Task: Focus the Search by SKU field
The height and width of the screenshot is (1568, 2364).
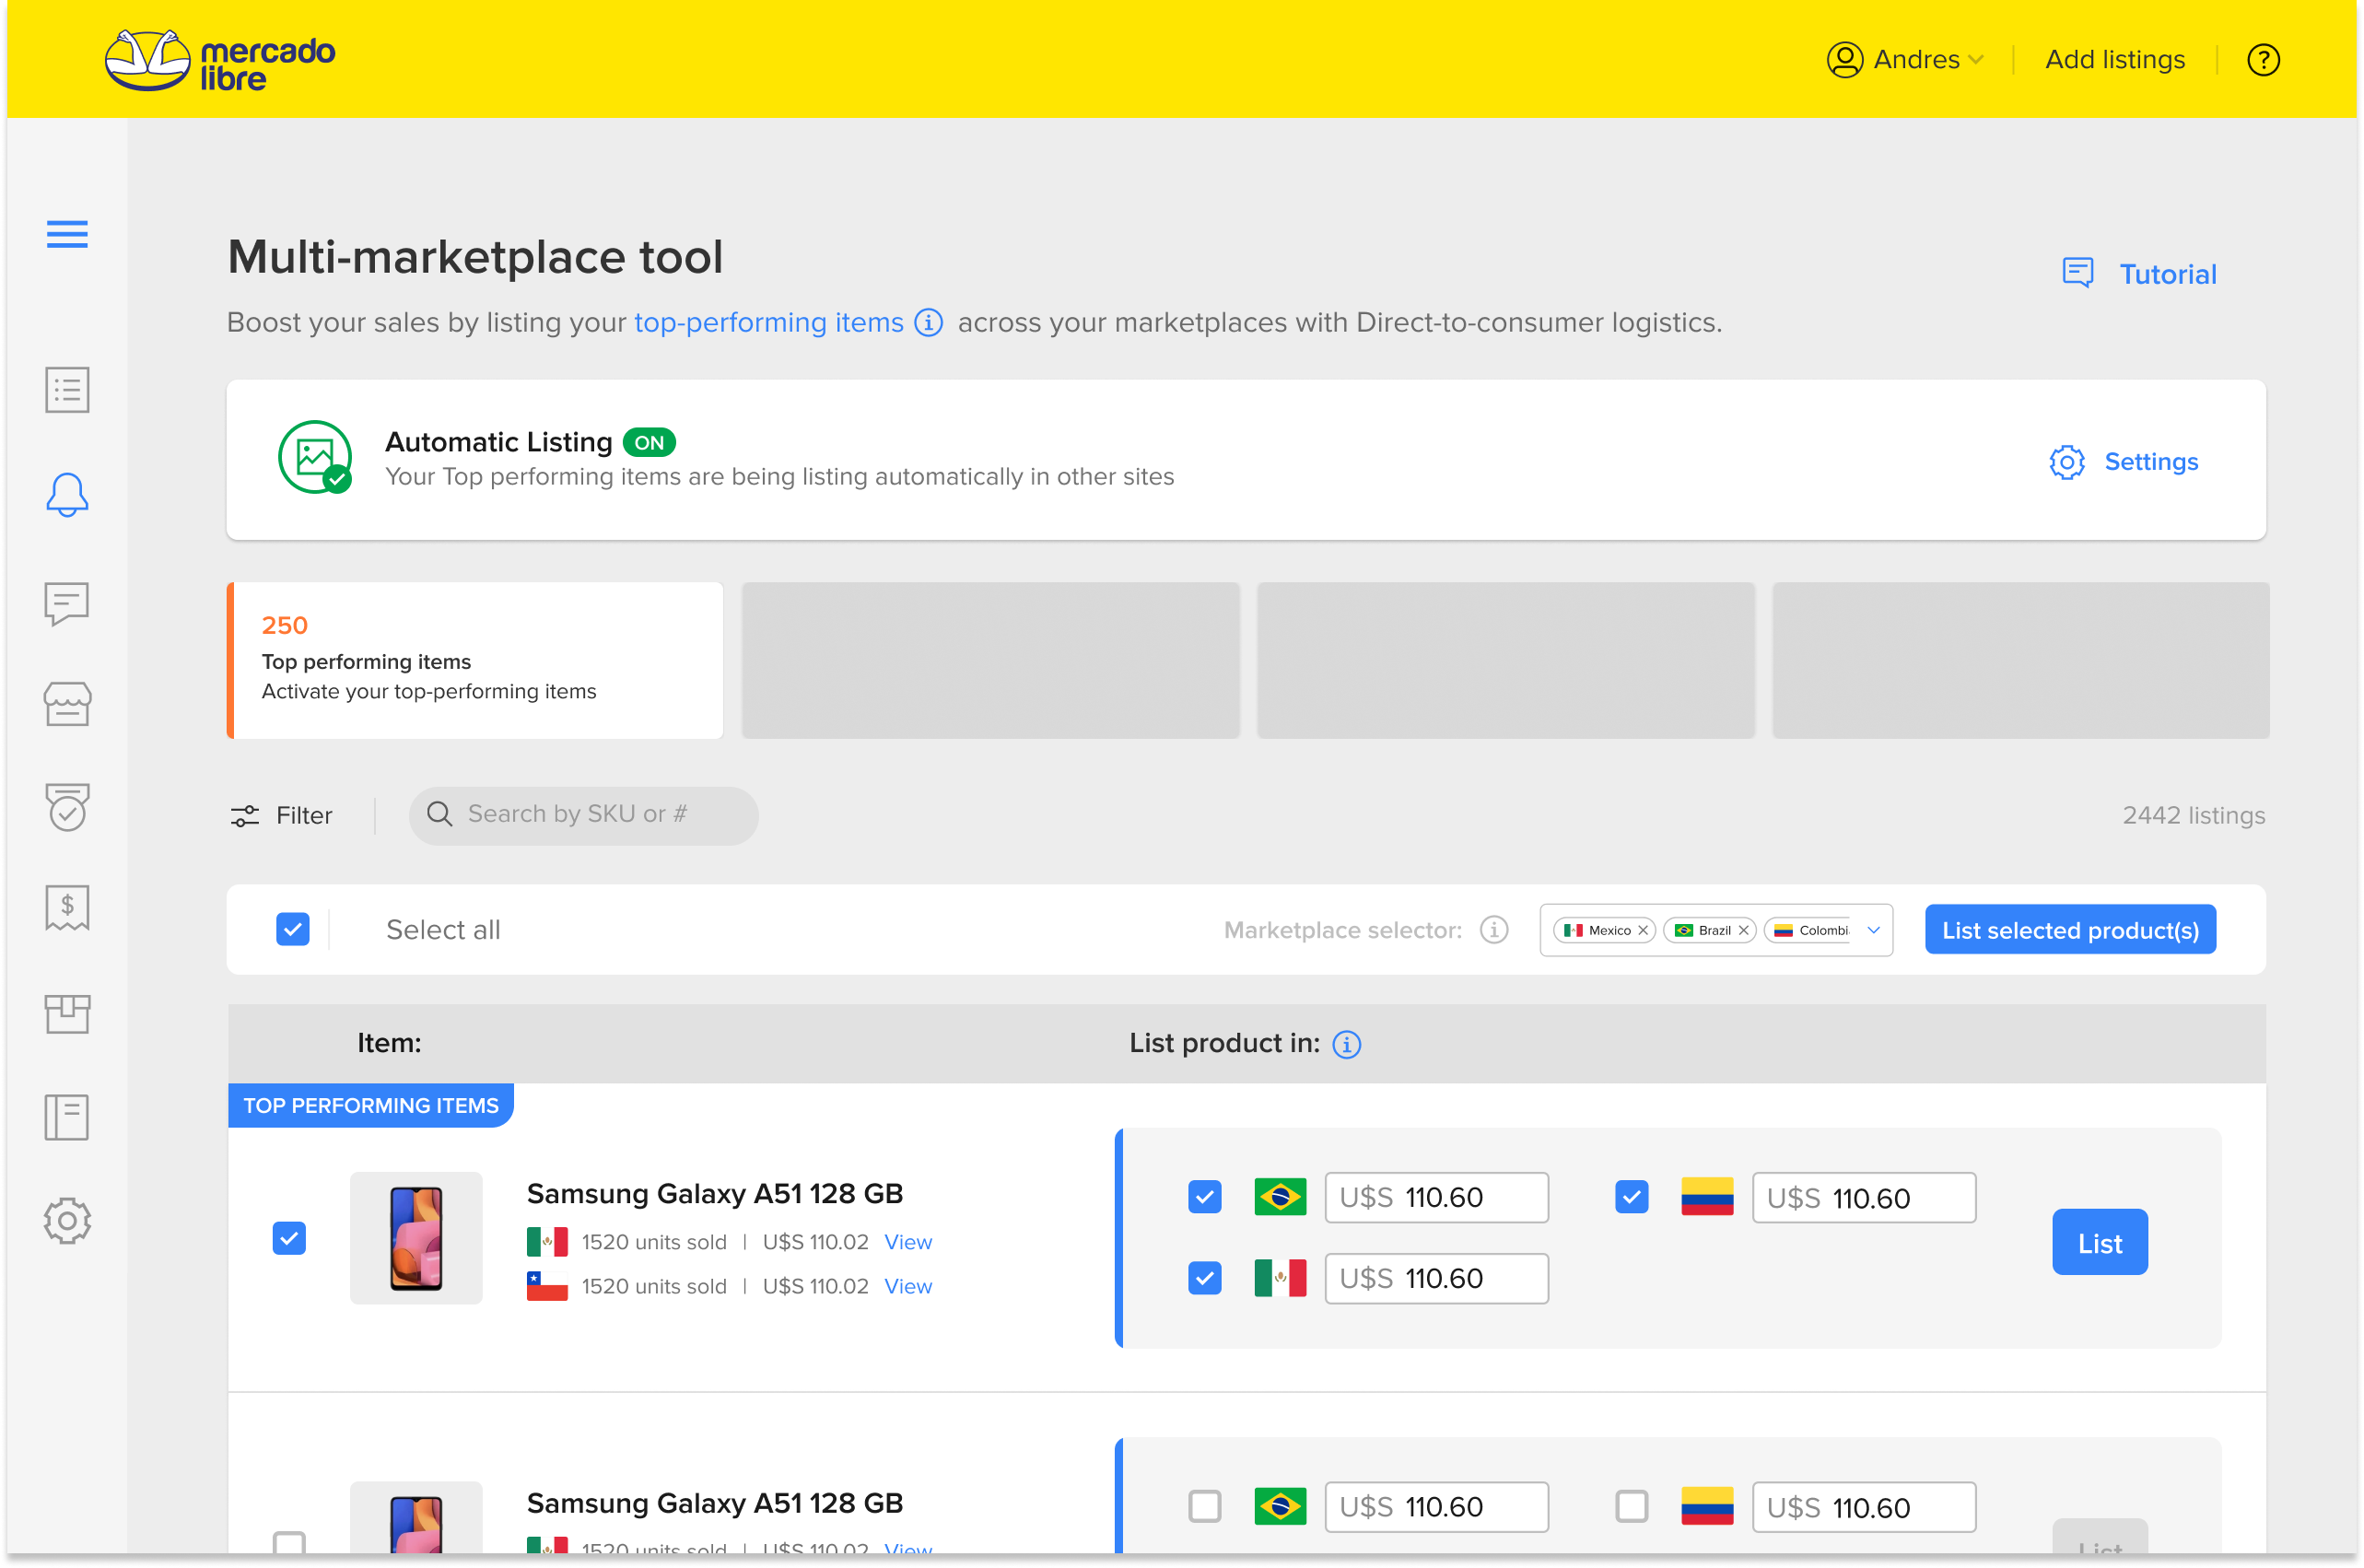Action: click(x=583, y=816)
